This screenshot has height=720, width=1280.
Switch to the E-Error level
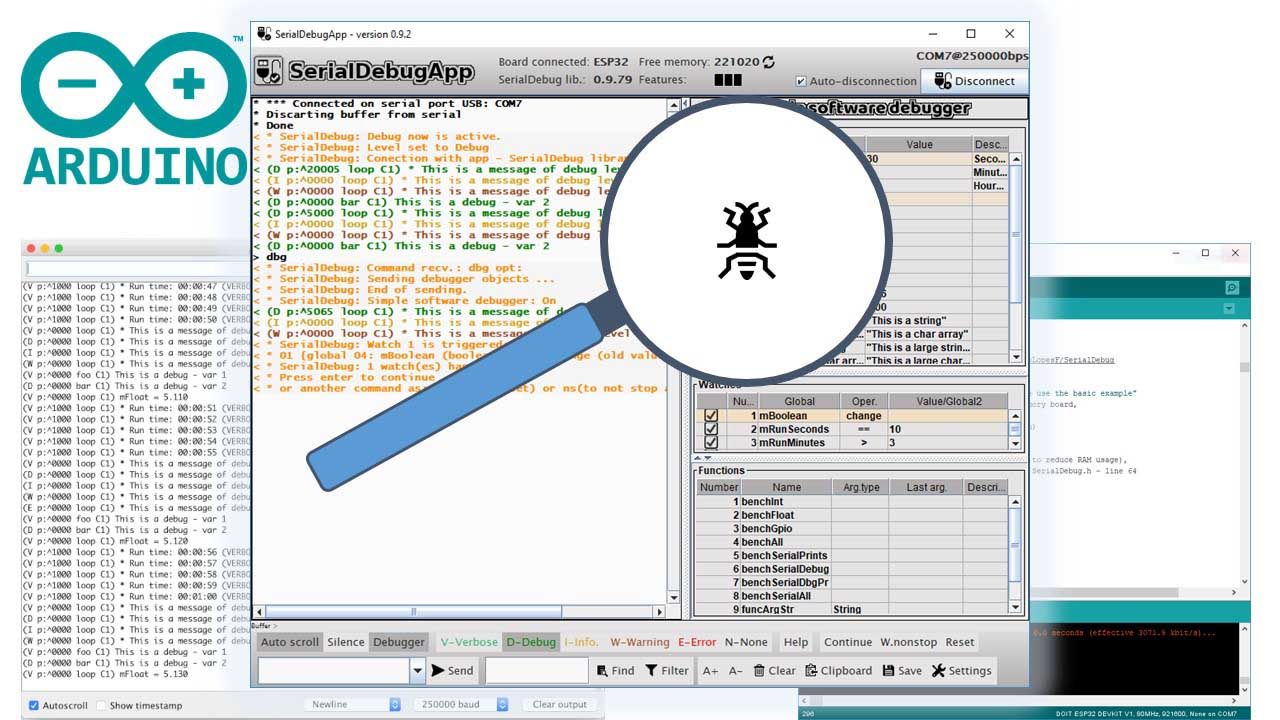pyautogui.click(x=697, y=642)
